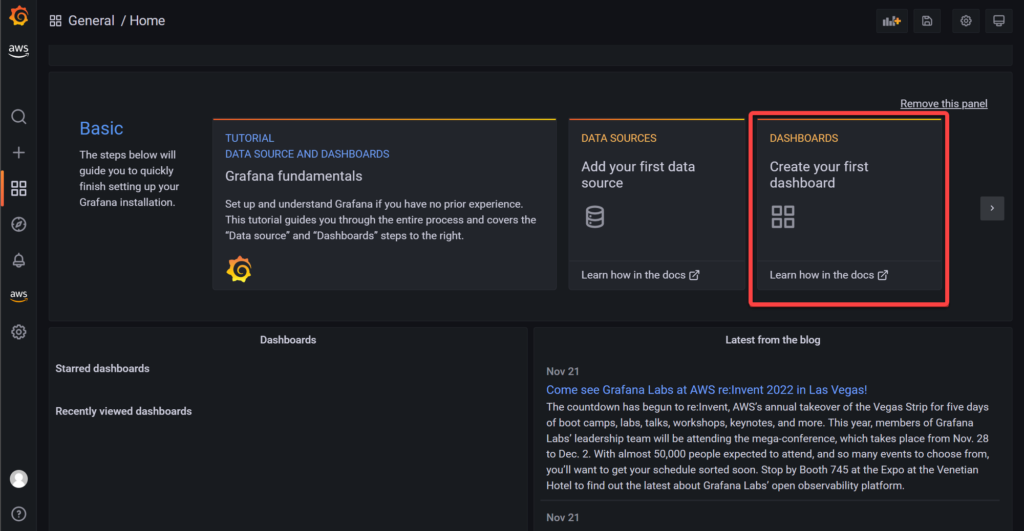
Task: Click Remove this panel link
Action: 944,104
